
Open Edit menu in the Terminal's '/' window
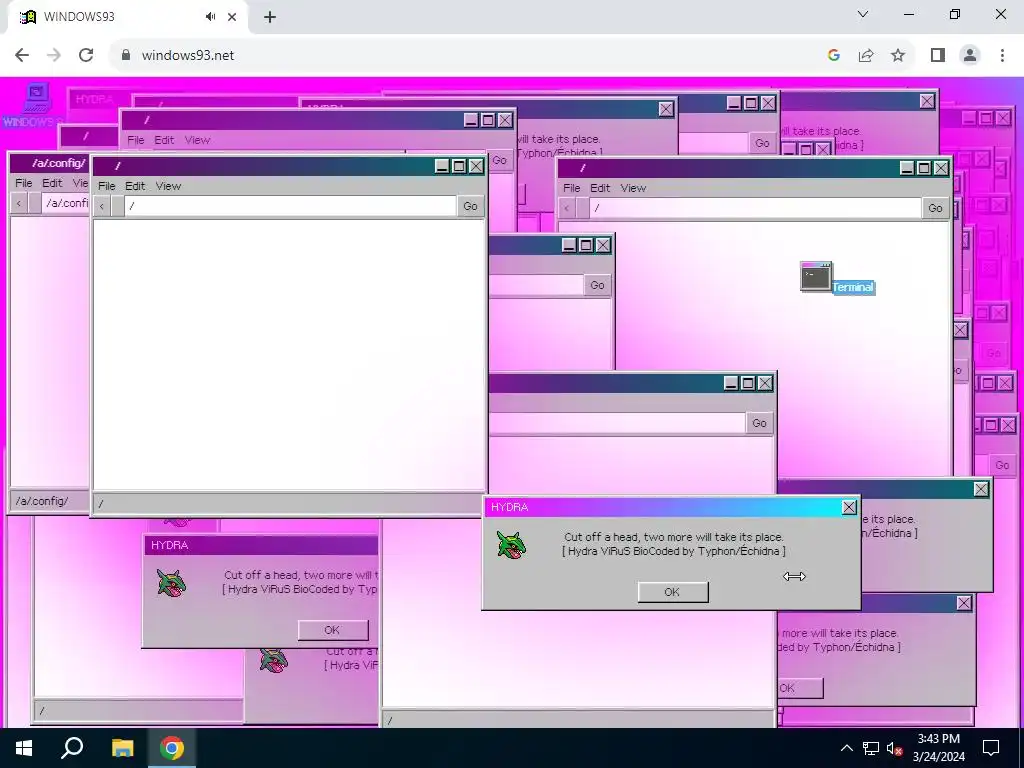600,188
